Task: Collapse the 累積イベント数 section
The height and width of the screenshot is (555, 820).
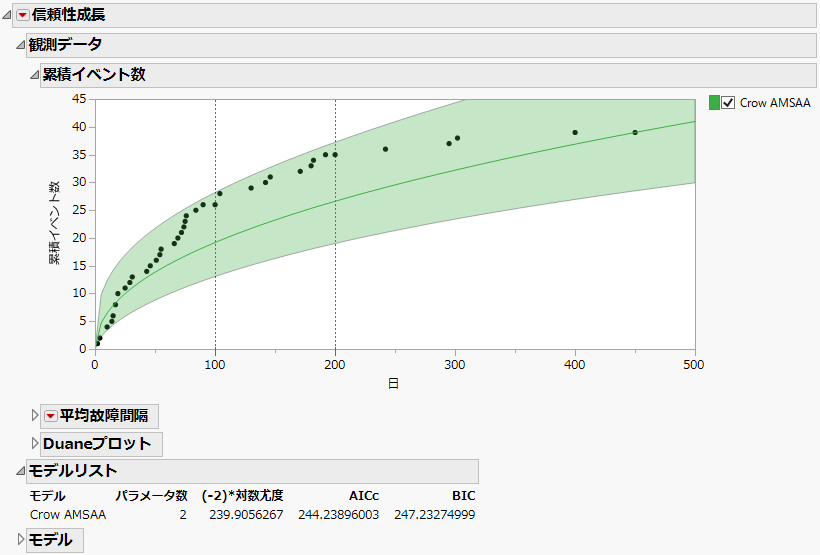Action: click(35, 75)
